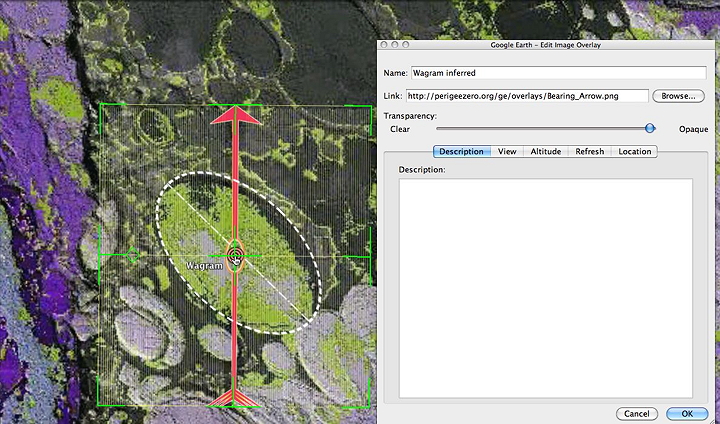Select the top-left green corner handle
The width and height of the screenshot is (720, 424).
click(101, 106)
